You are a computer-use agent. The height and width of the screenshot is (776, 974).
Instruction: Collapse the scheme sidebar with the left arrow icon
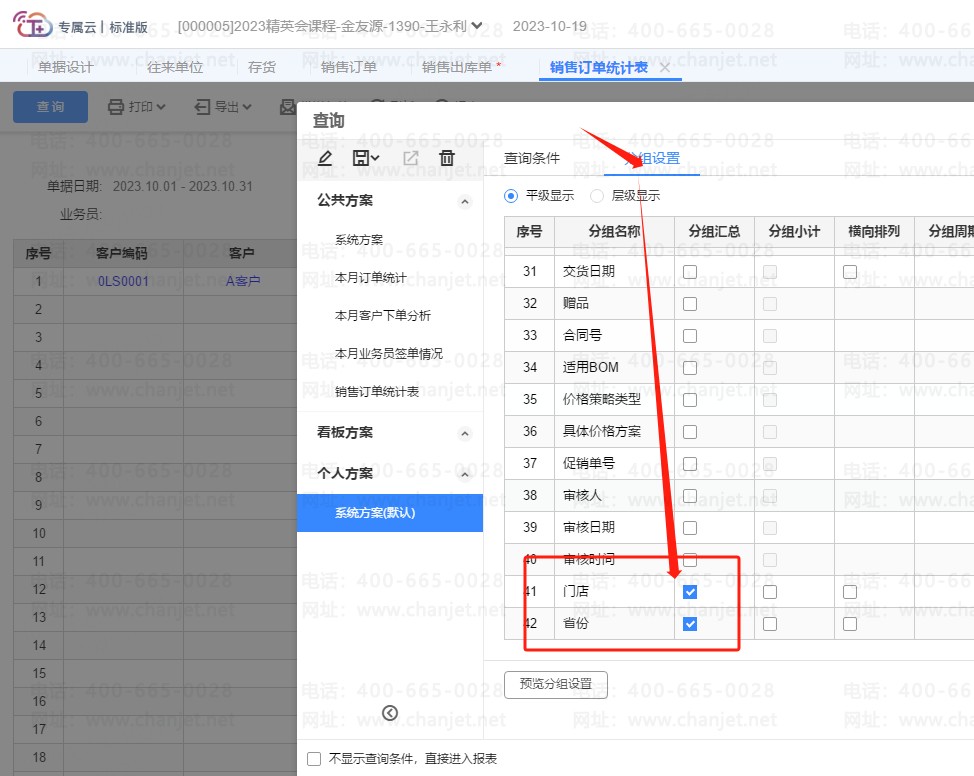pyautogui.click(x=390, y=712)
